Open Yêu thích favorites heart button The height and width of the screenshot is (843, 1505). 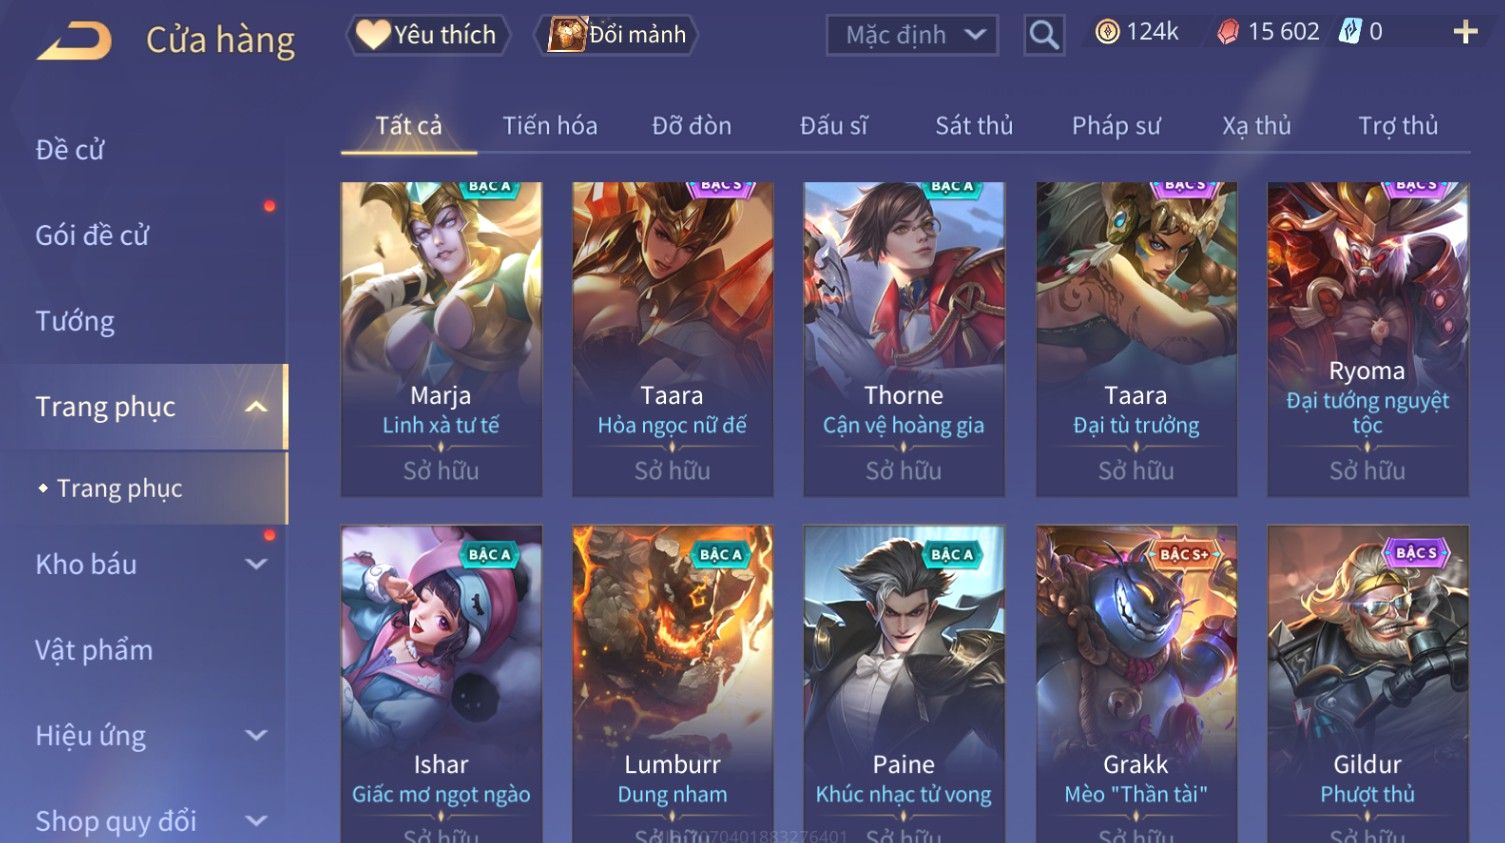click(428, 35)
